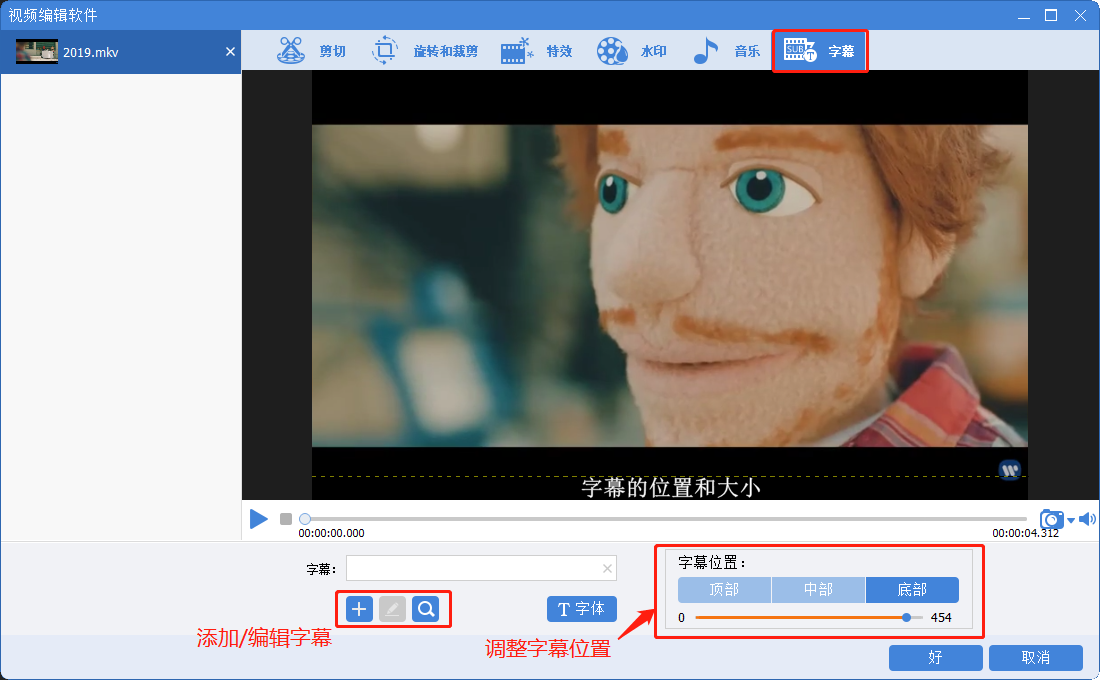
Task: Click the edit subtitle pencil button
Action: 392,609
